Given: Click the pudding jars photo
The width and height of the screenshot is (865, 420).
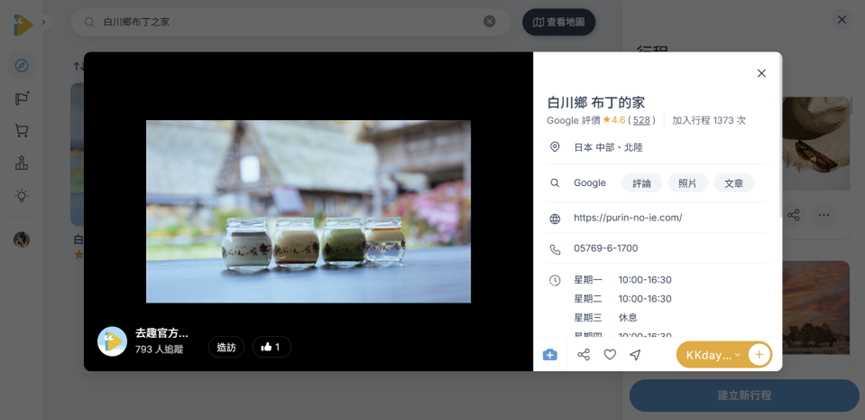Looking at the screenshot, I should [x=308, y=211].
